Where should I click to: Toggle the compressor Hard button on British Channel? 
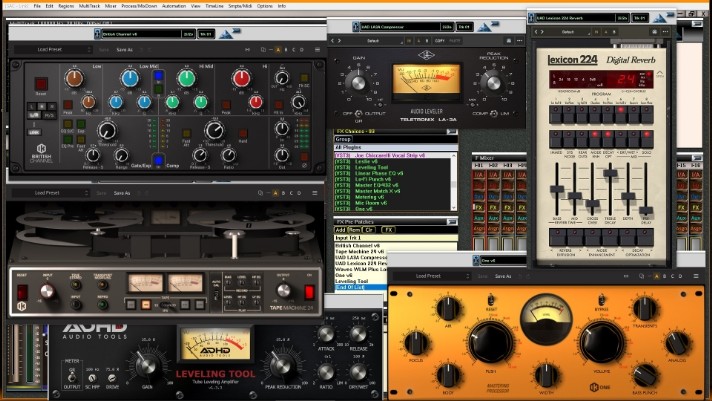243,134
